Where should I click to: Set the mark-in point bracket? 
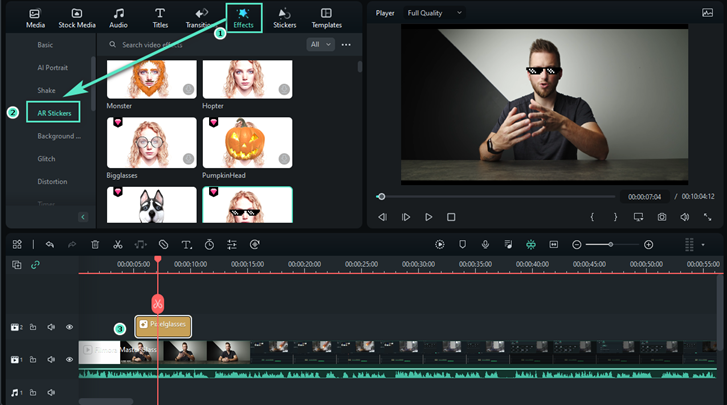tap(592, 217)
